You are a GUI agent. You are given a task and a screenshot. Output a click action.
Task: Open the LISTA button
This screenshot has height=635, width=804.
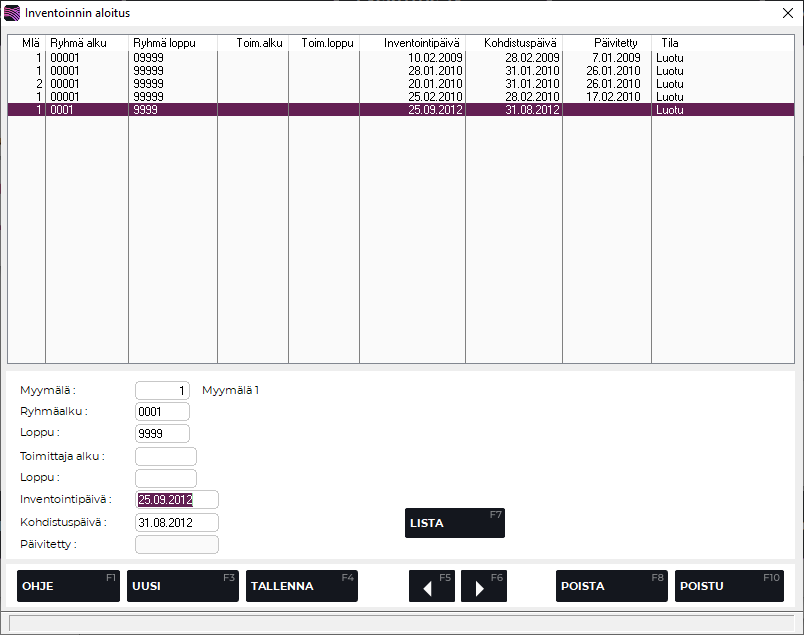[454, 523]
